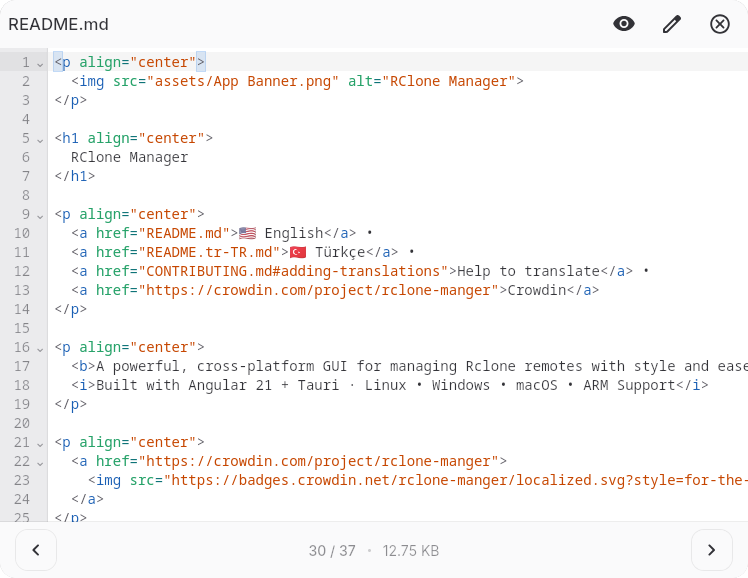Collapse the h1 fold at line 5

40,140
